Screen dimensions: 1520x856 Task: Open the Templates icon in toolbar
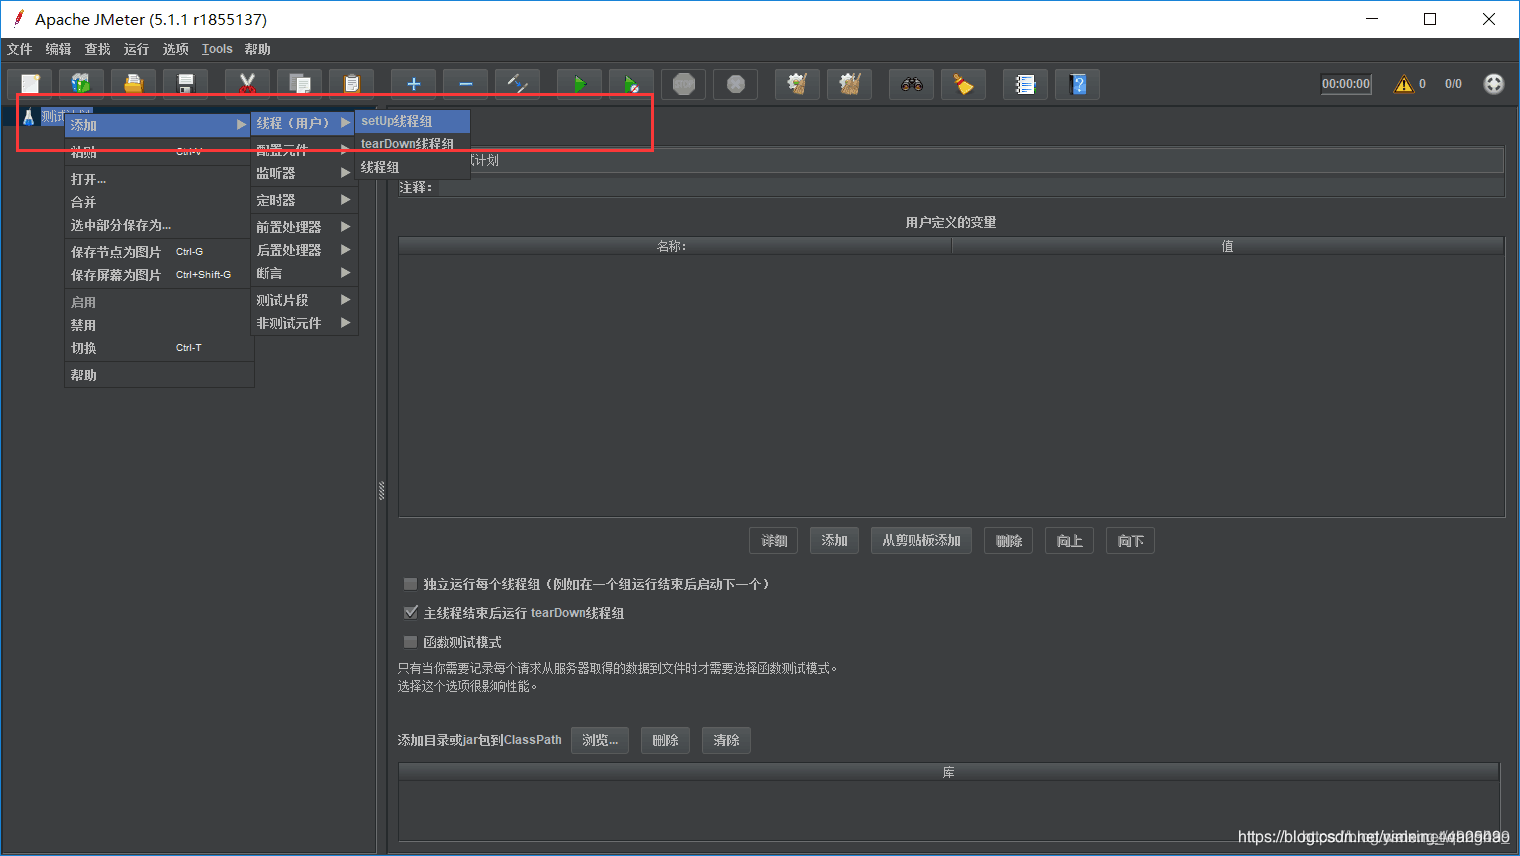pyautogui.click(x=81, y=84)
